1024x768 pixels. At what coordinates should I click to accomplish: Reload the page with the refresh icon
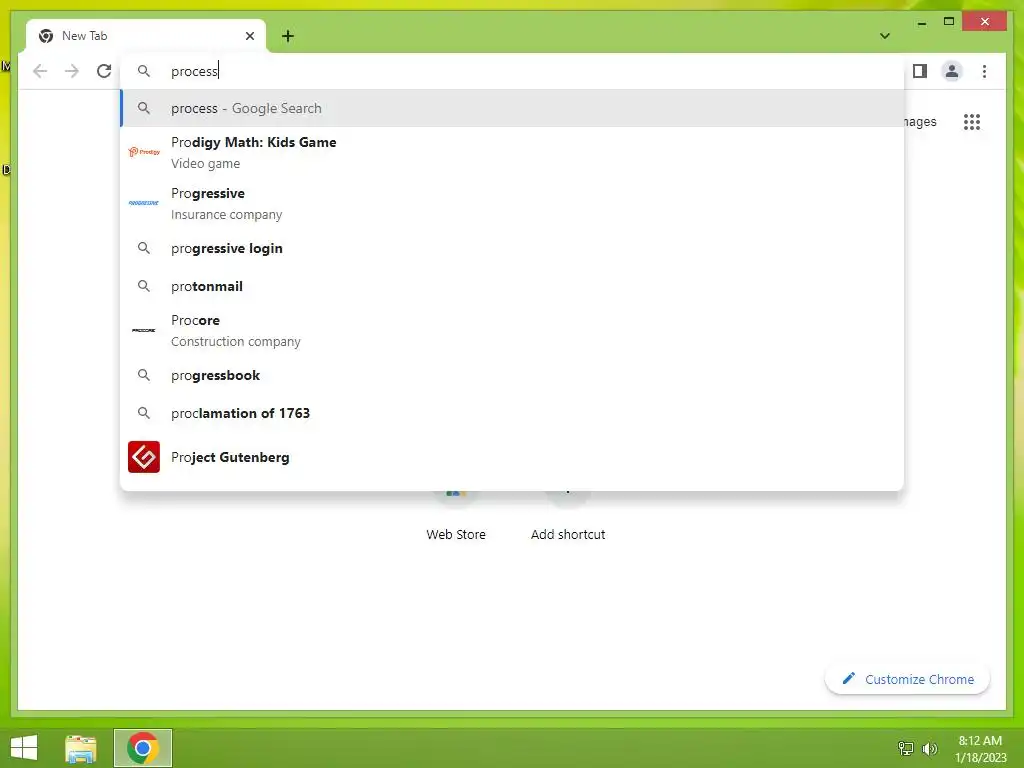(x=104, y=71)
